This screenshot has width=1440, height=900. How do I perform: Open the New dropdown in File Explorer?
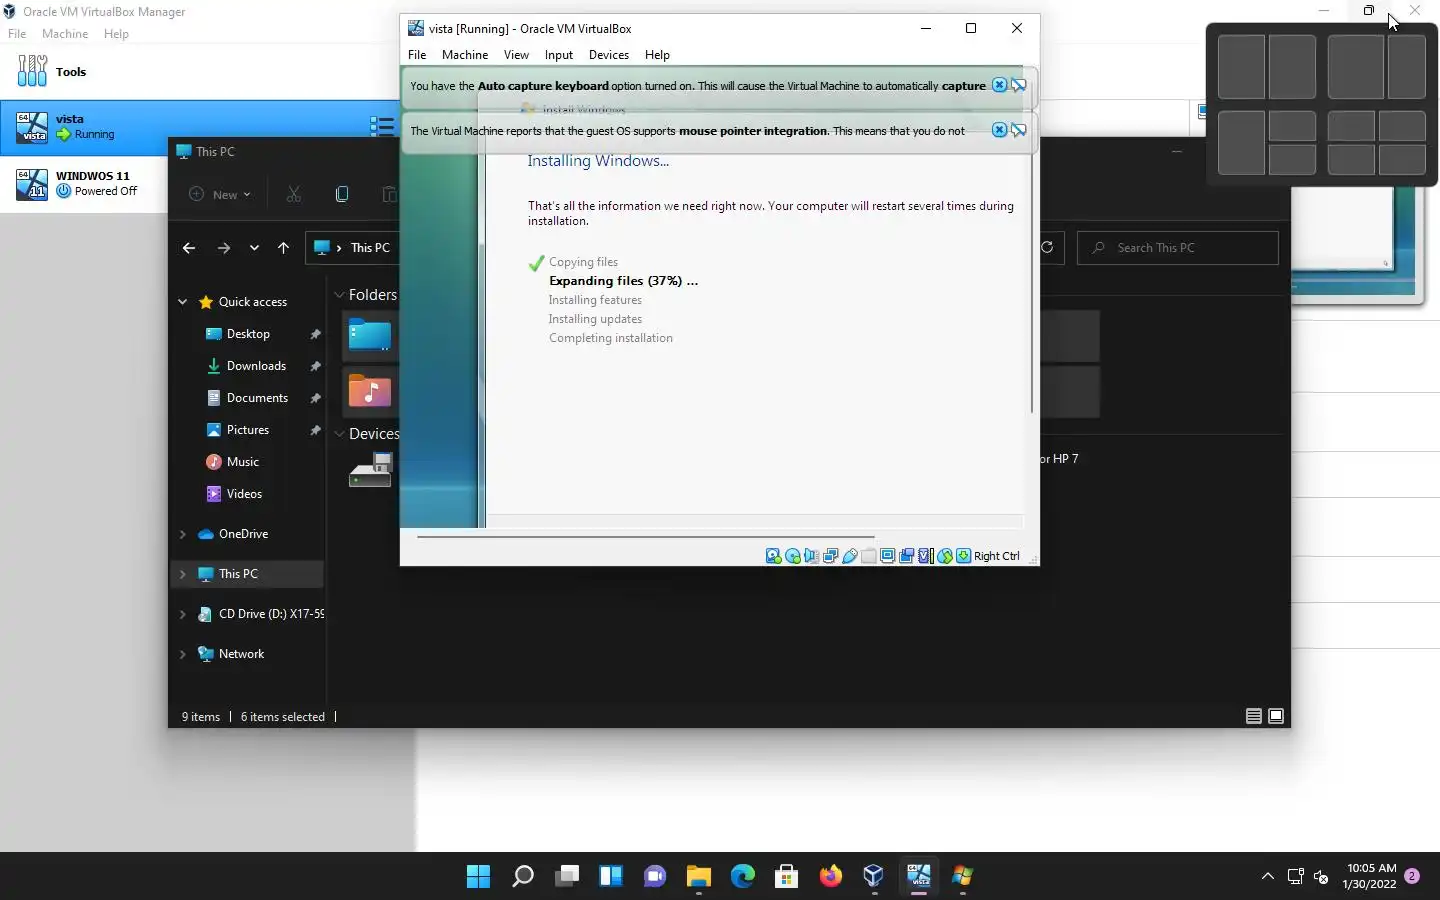pos(220,194)
